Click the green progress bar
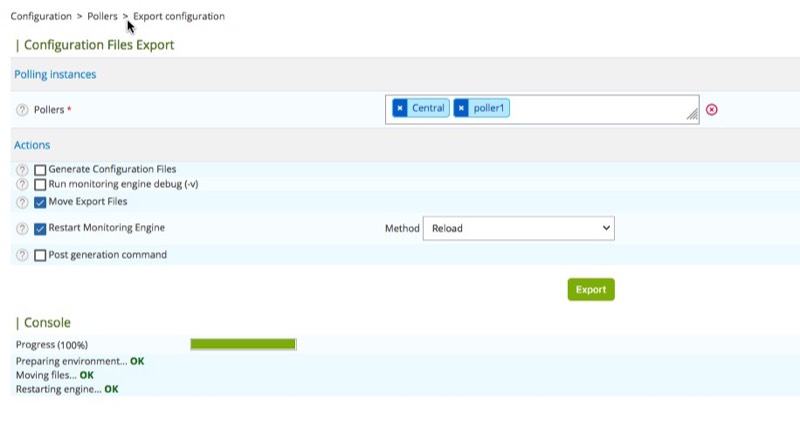This screenshot has height=434, width=800. (x=243, y=344)
